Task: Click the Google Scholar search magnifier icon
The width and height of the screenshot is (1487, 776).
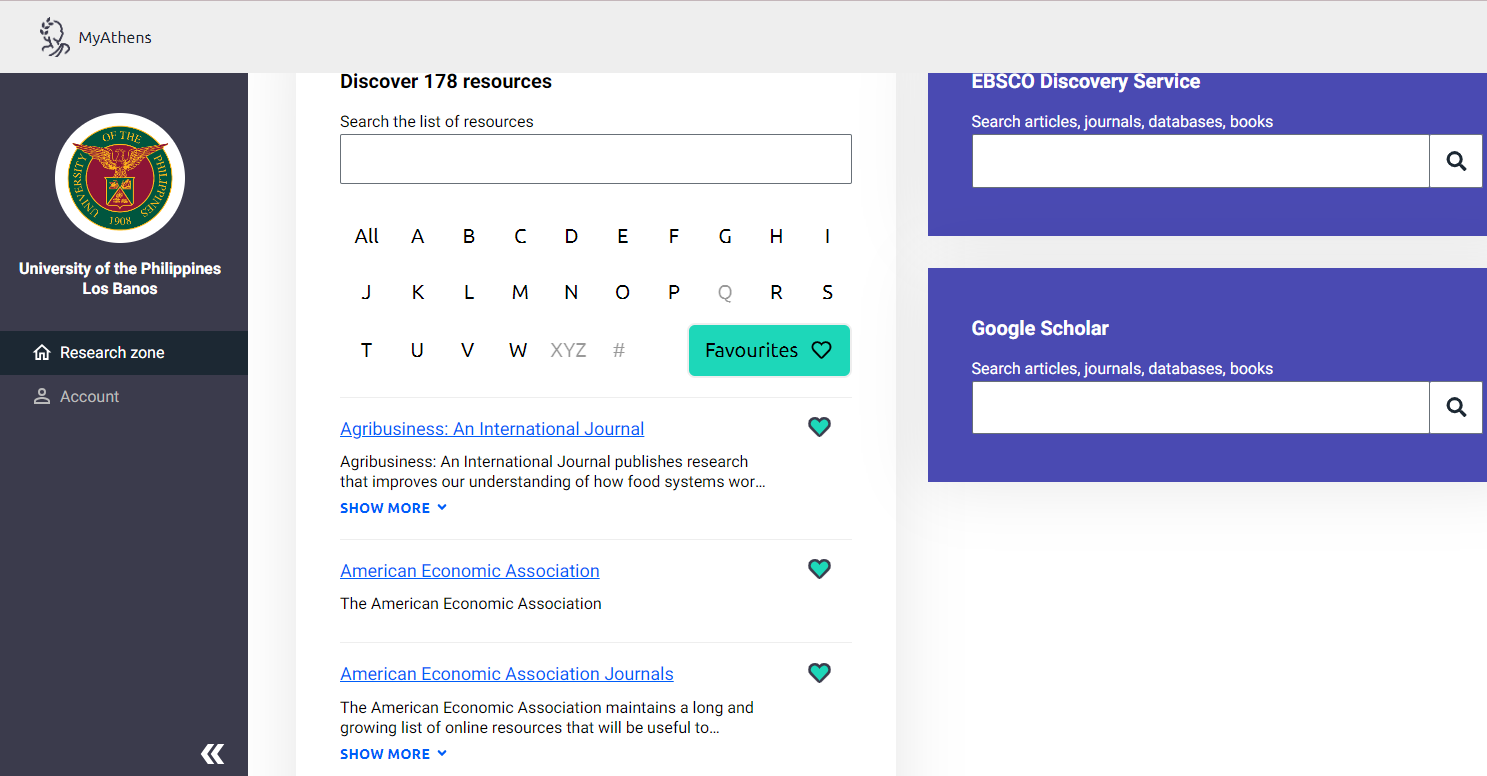Action: (1455, 407)
